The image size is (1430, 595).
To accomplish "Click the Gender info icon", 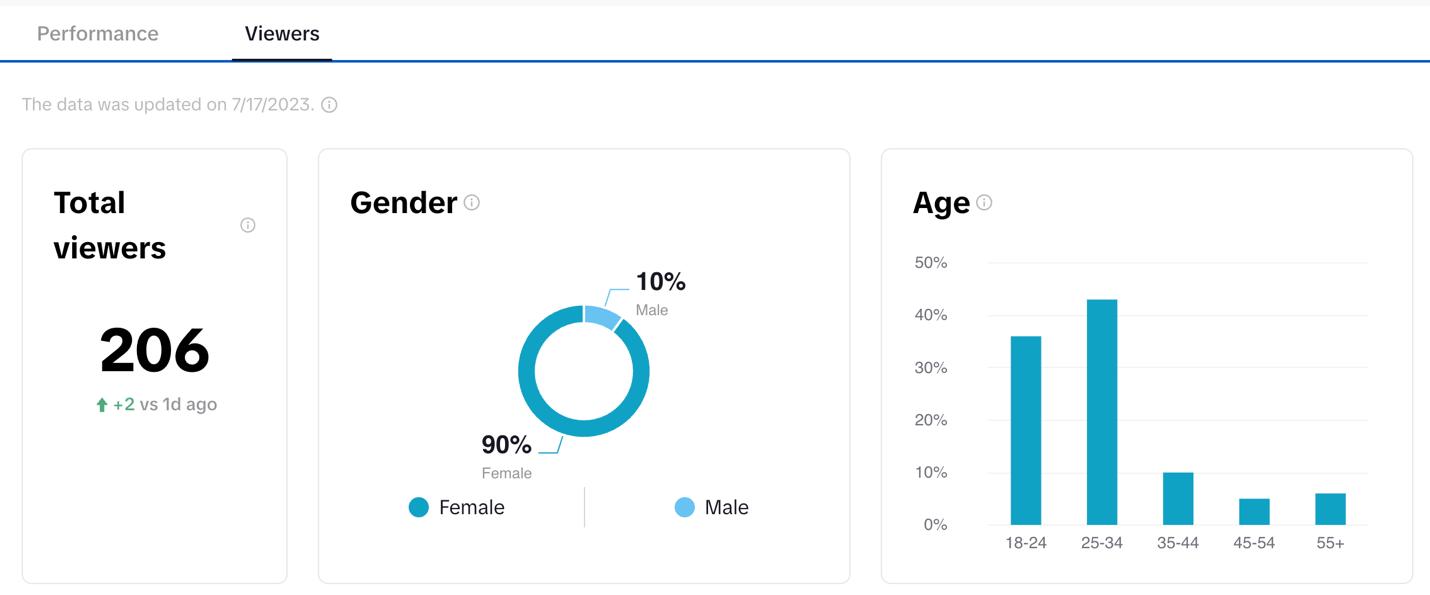I will (472, 203).
